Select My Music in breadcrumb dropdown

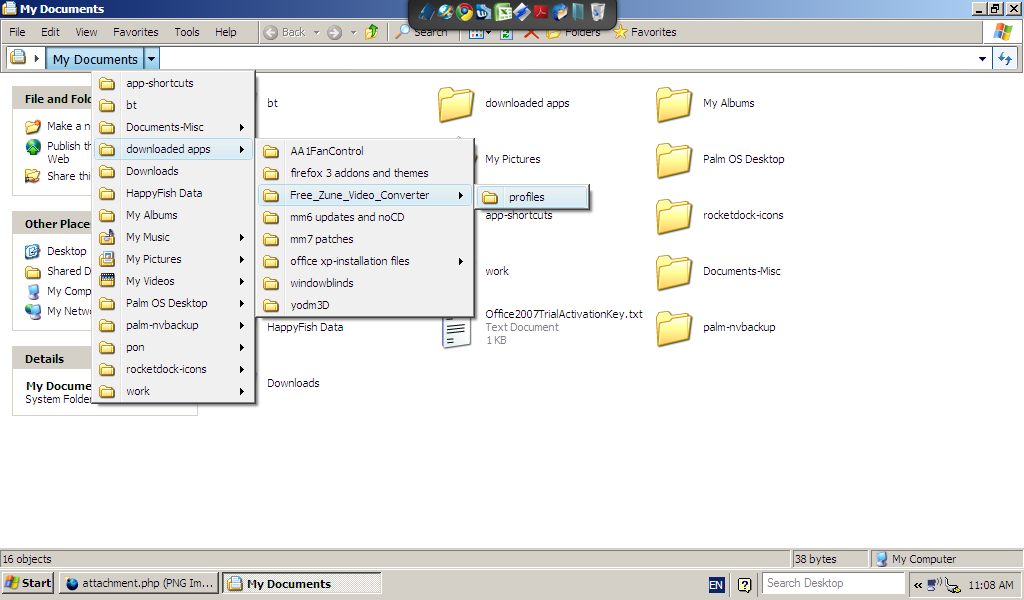[x=173, y=238]
